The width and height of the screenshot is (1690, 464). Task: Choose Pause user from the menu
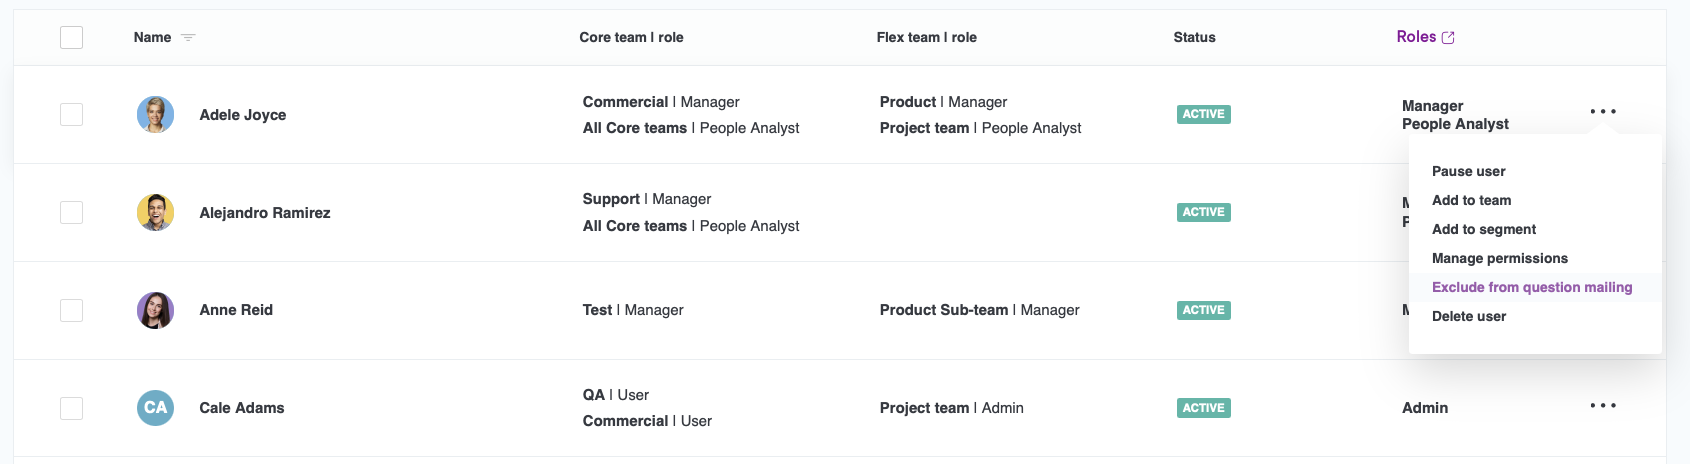[x=1468, y=171]
